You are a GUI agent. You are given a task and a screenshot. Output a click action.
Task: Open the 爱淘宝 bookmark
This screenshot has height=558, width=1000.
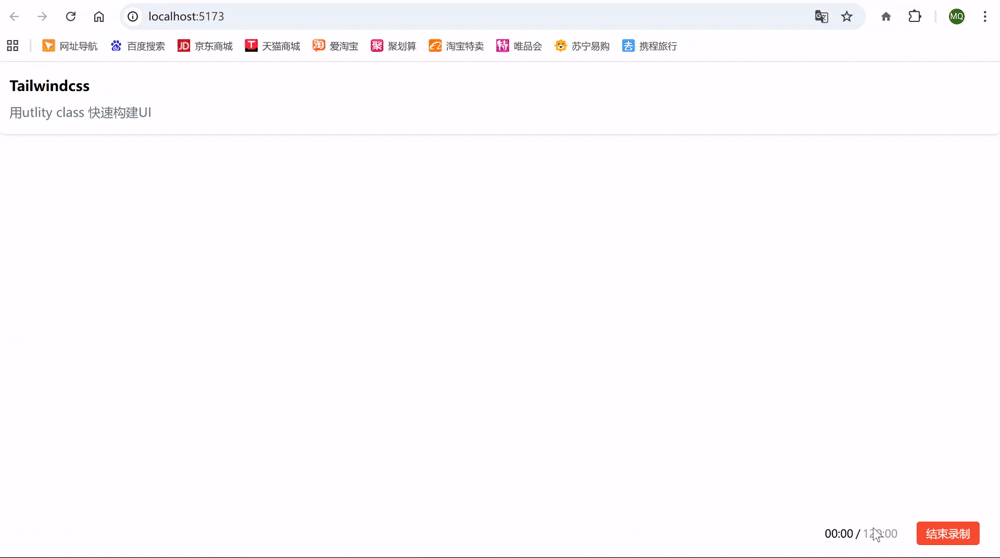(335, 46)
